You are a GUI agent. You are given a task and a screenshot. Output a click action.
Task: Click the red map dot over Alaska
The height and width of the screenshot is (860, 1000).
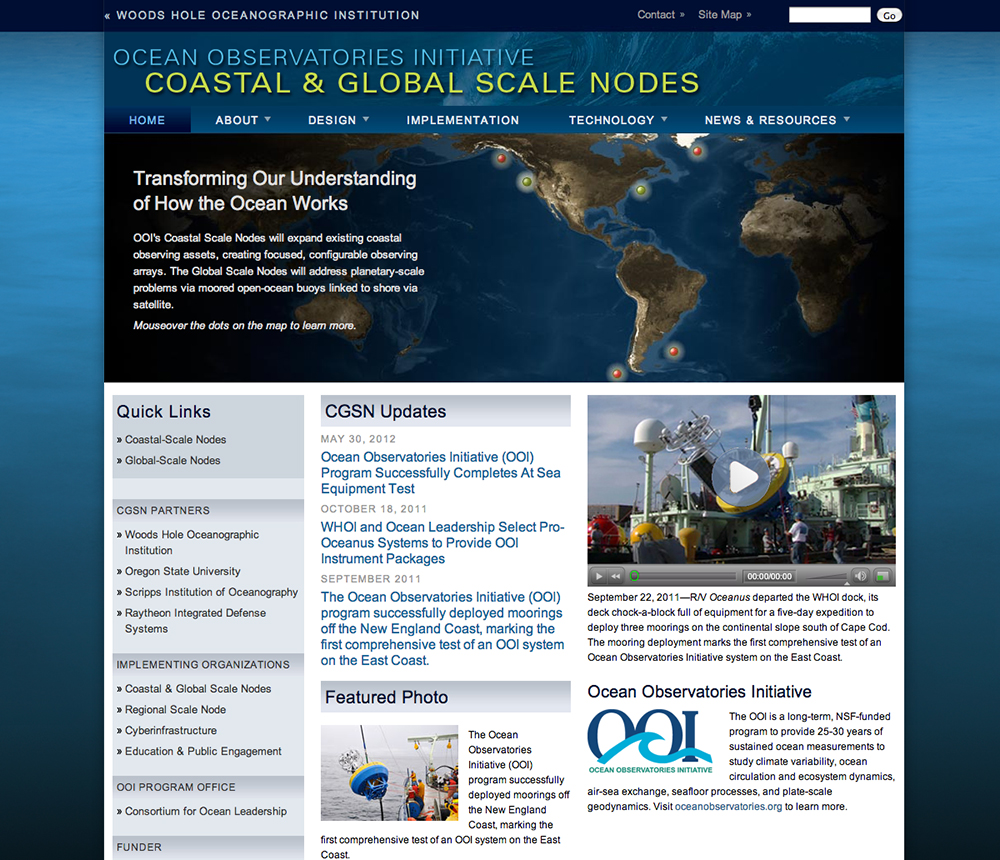(501, 158)
